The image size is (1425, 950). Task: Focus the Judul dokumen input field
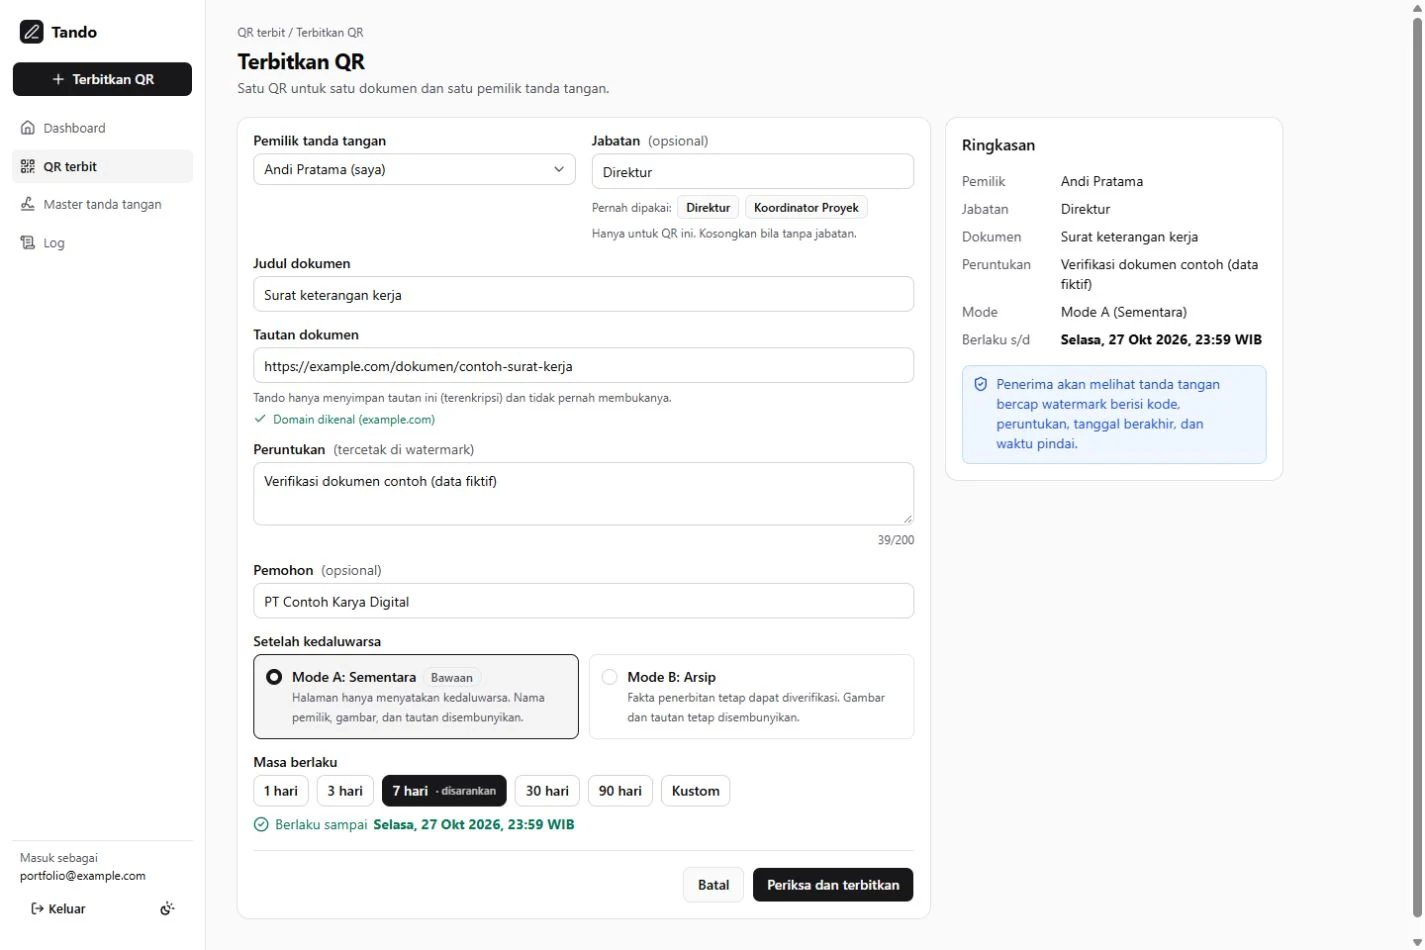[583, 295]
